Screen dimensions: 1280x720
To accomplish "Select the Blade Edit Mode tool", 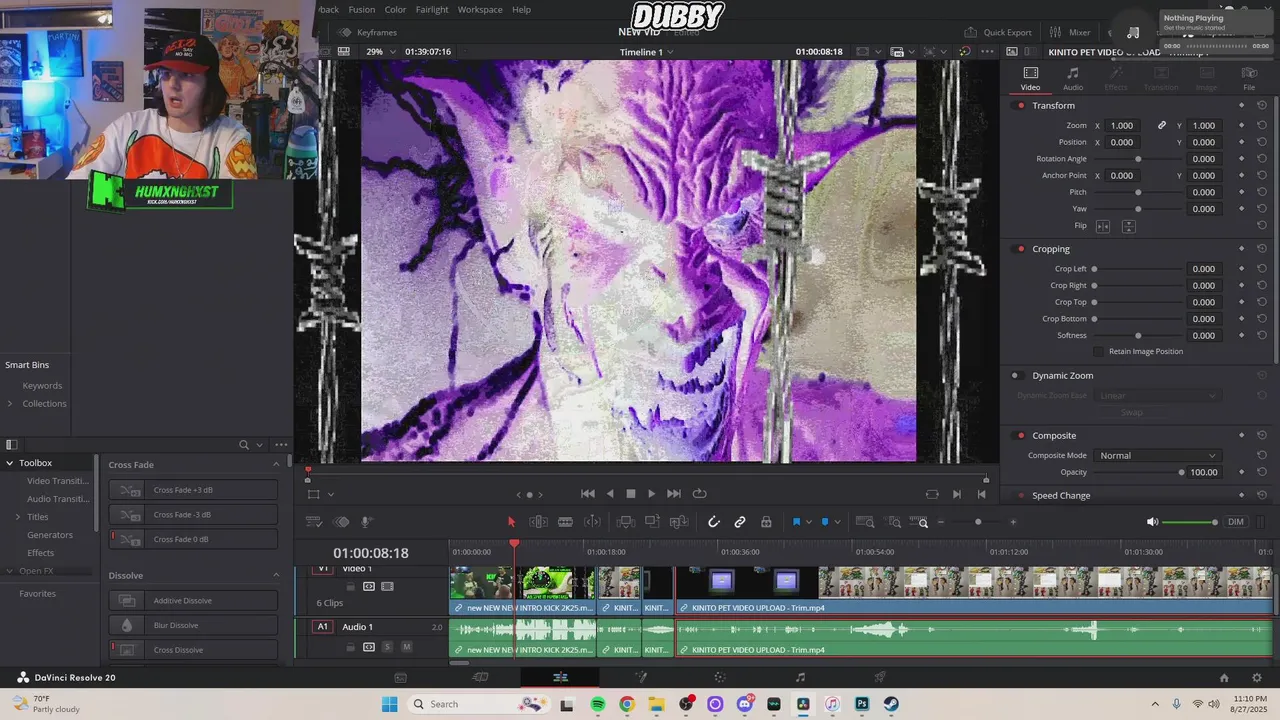I will tap(565, 522).
